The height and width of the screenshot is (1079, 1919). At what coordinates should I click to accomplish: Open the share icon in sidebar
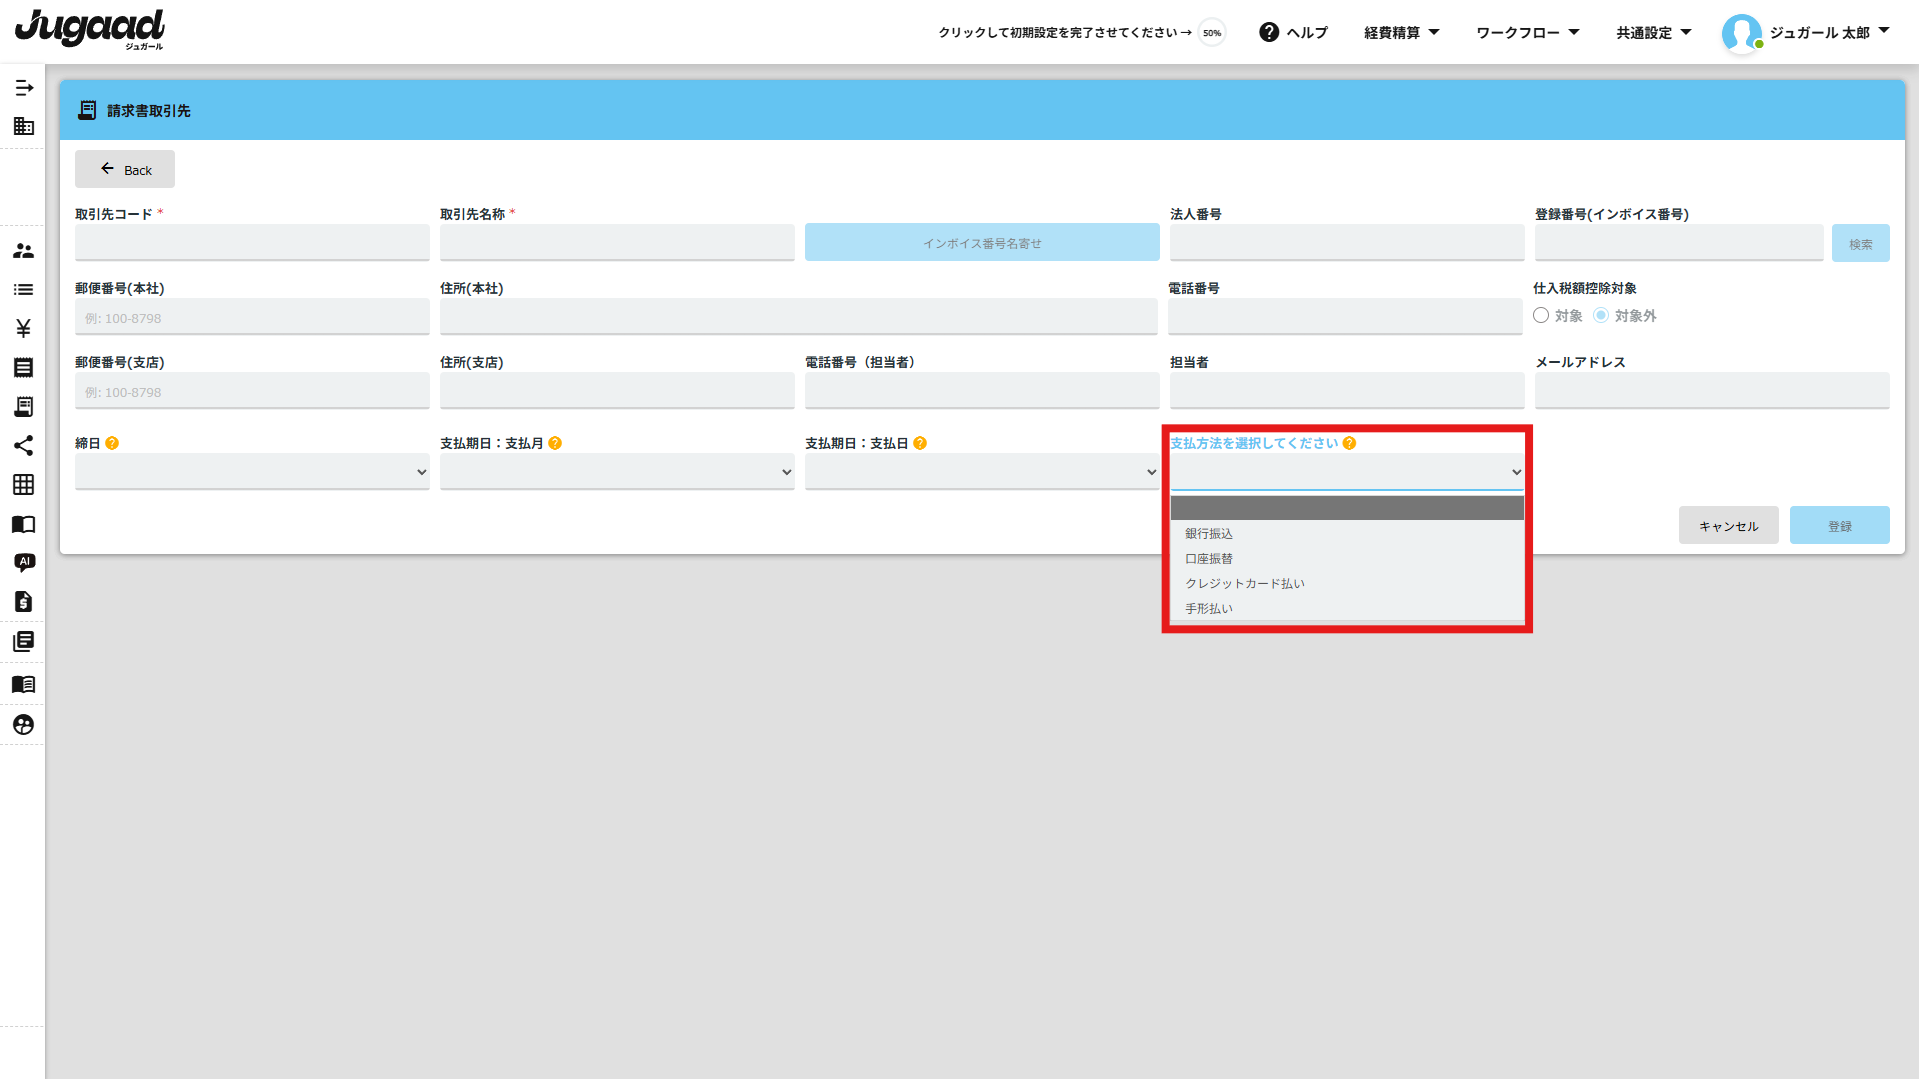pos(24,446)
